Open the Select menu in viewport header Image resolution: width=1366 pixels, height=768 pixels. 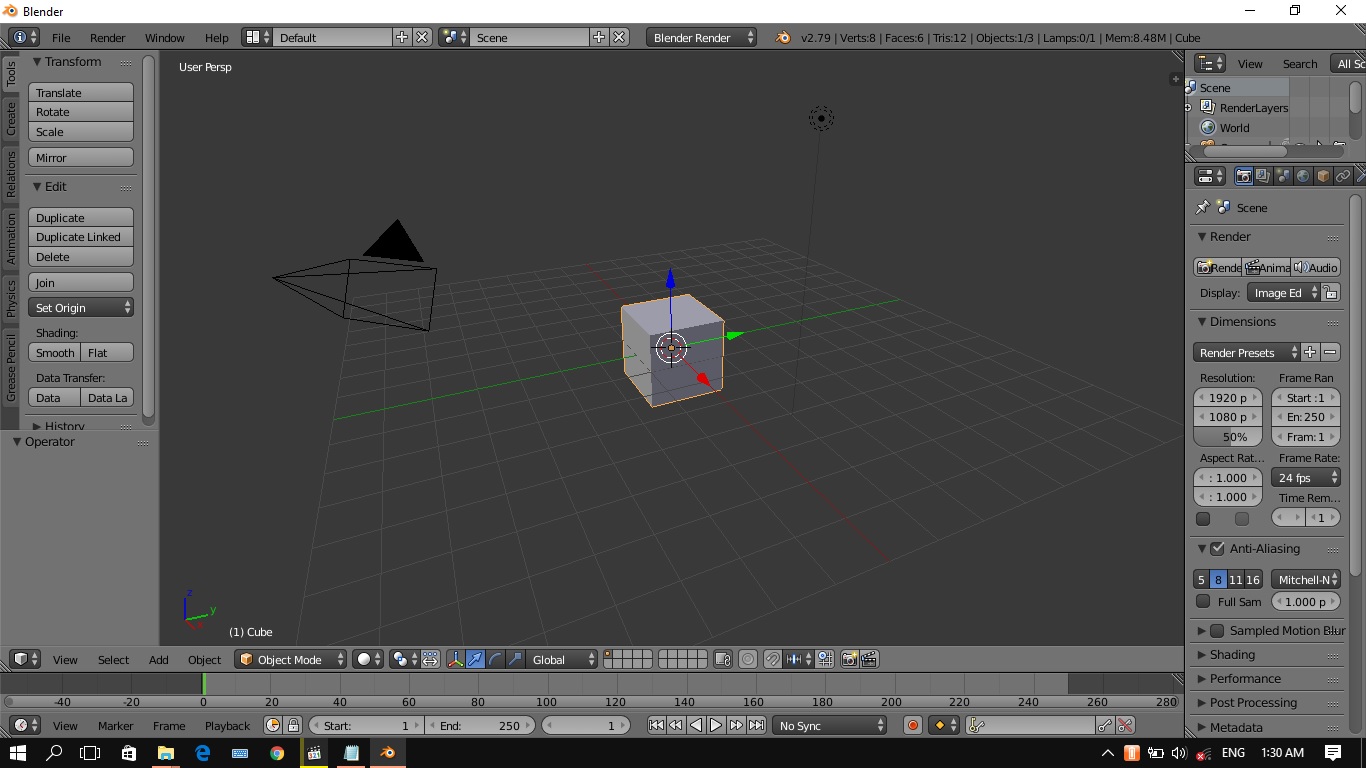113,659
